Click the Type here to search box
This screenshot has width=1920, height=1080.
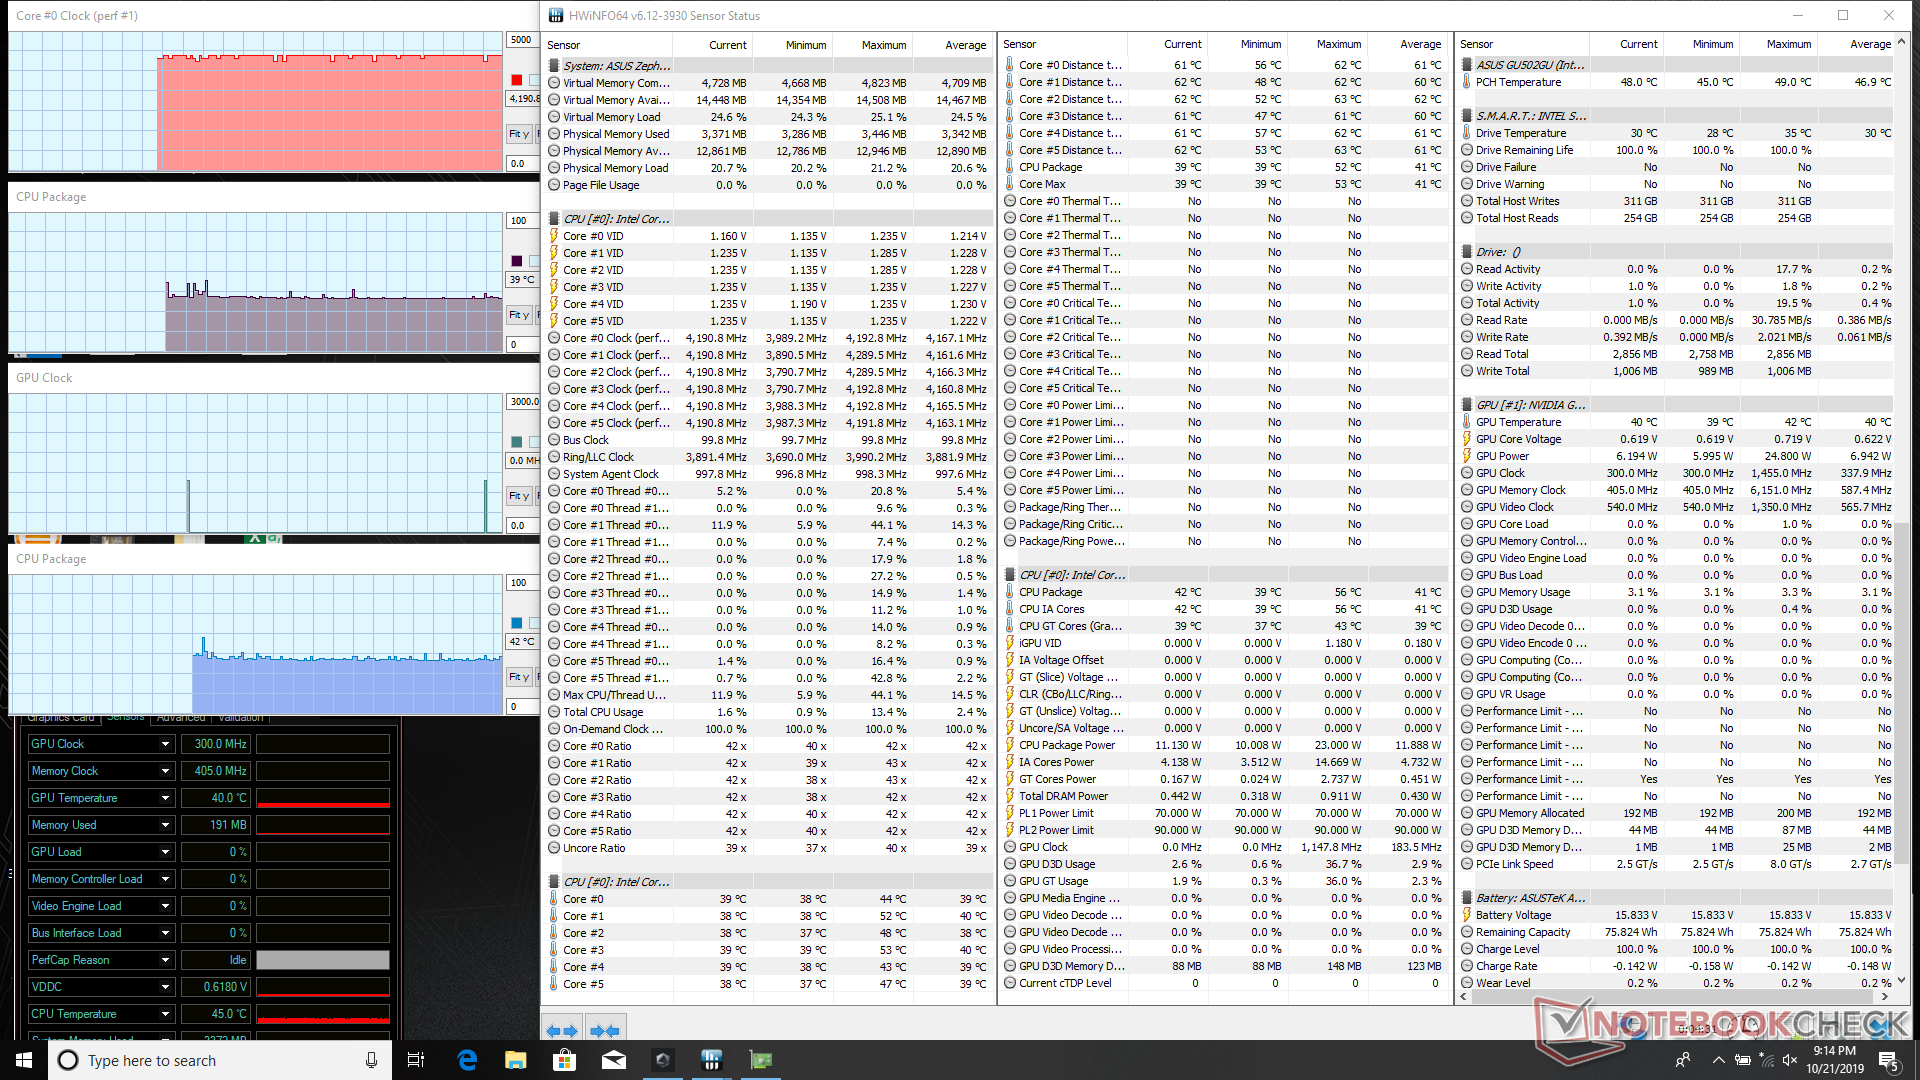pyautogui.click(x=218, y=1060)
